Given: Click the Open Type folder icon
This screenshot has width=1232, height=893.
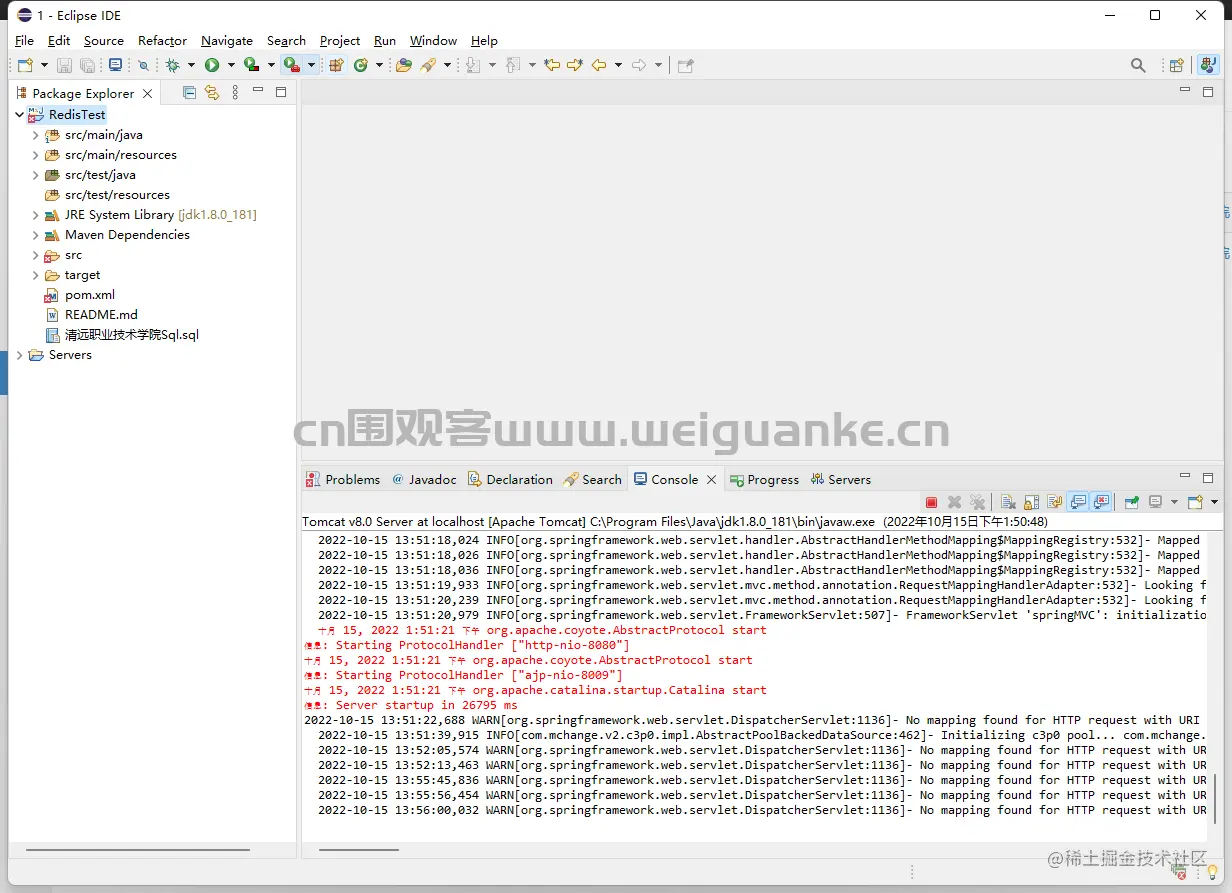Looking at the screenshot, I should [404, 65].
